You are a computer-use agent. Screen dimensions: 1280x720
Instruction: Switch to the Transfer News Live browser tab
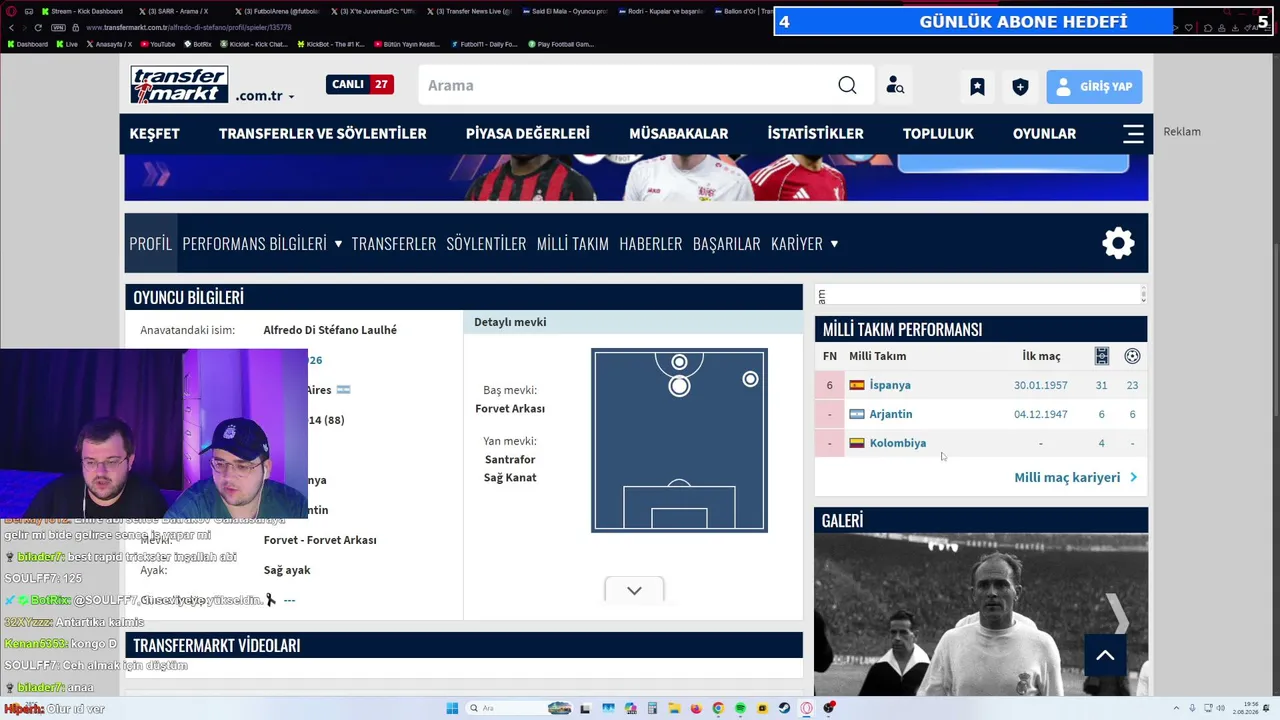469,11
